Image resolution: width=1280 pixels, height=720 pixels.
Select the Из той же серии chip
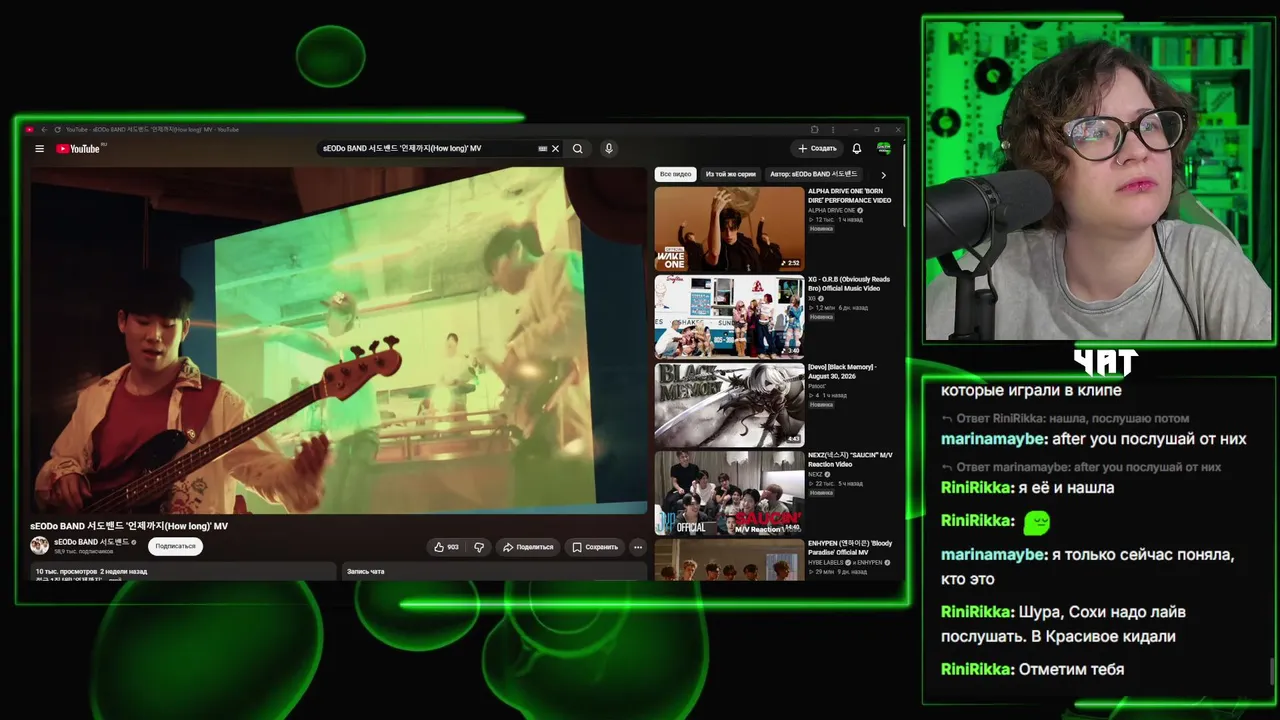[x=731, y=174]
